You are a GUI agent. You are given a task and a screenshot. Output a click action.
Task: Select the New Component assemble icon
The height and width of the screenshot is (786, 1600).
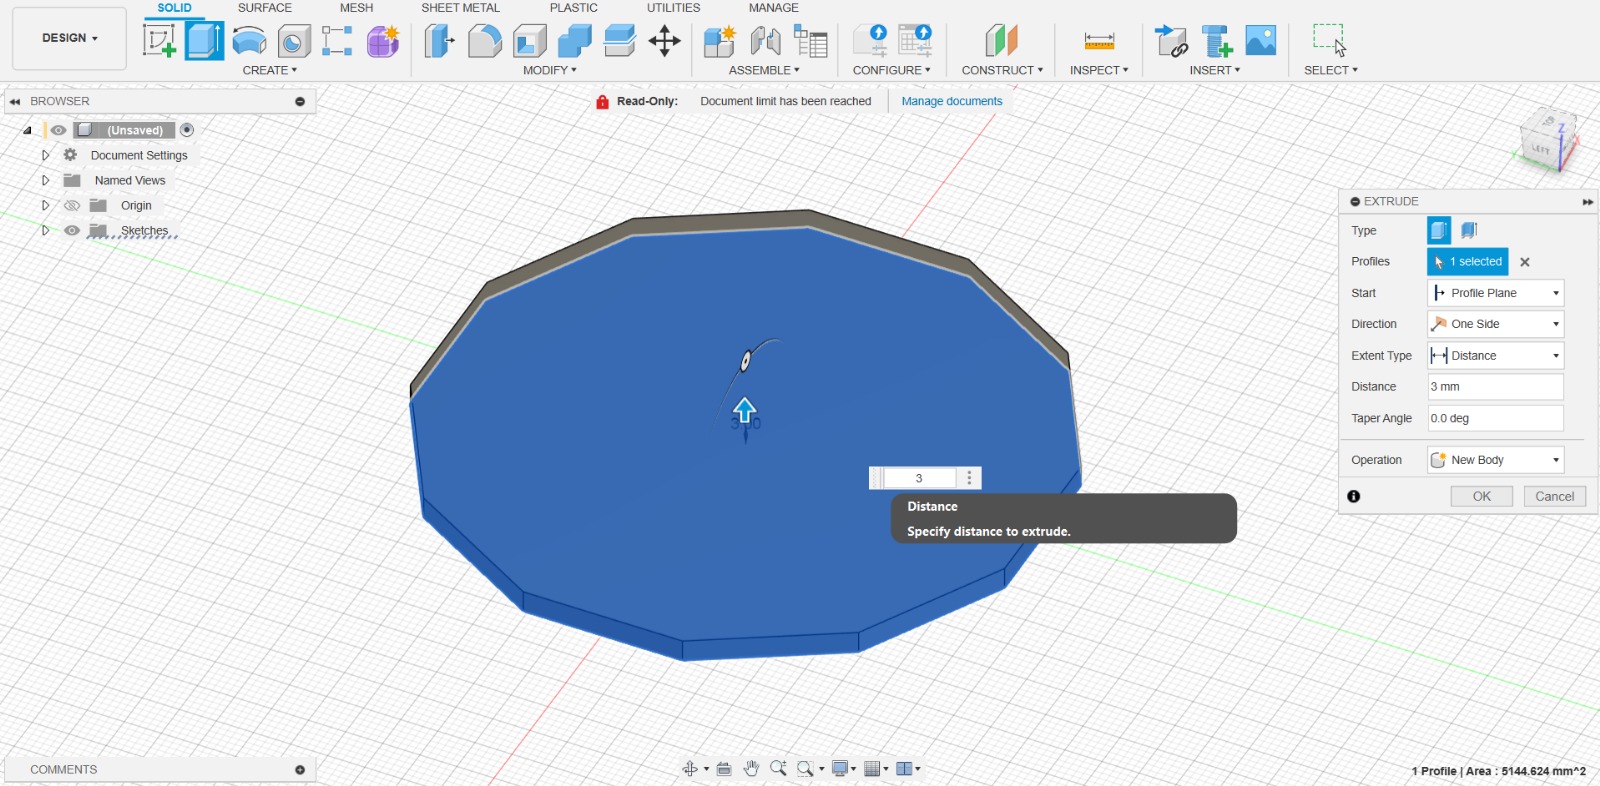coord(720,41)
